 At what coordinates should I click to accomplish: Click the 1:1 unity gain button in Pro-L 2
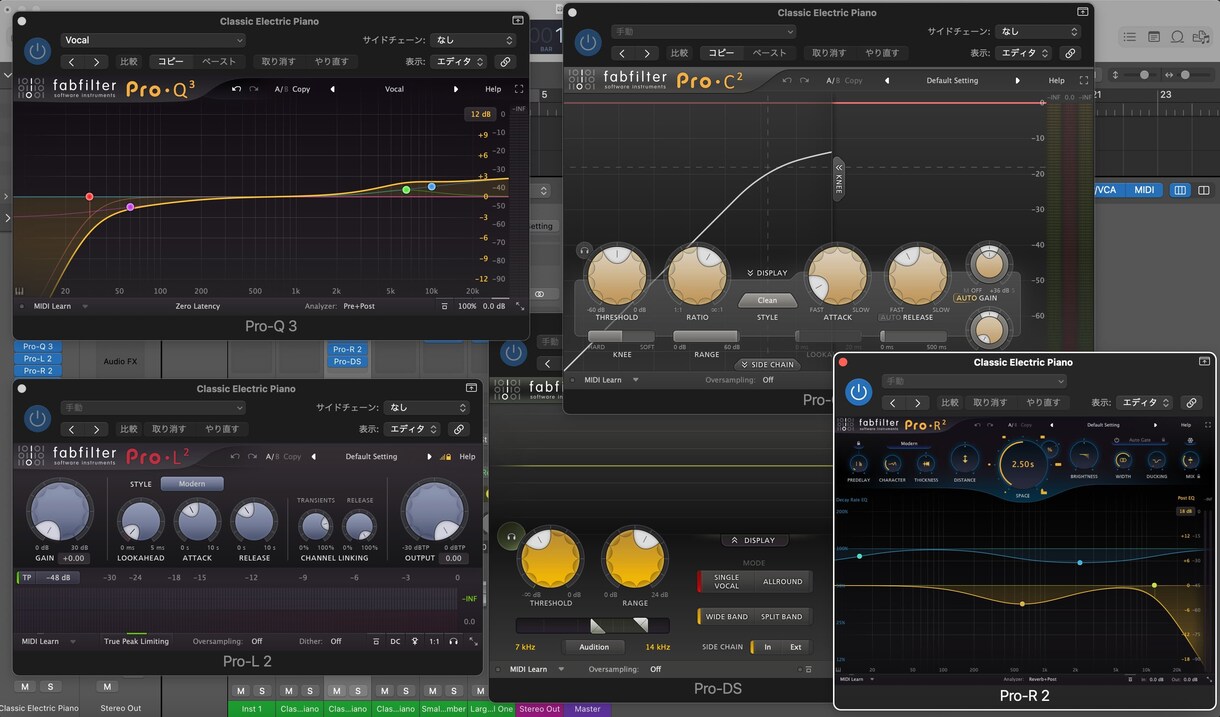coord(433,641)
